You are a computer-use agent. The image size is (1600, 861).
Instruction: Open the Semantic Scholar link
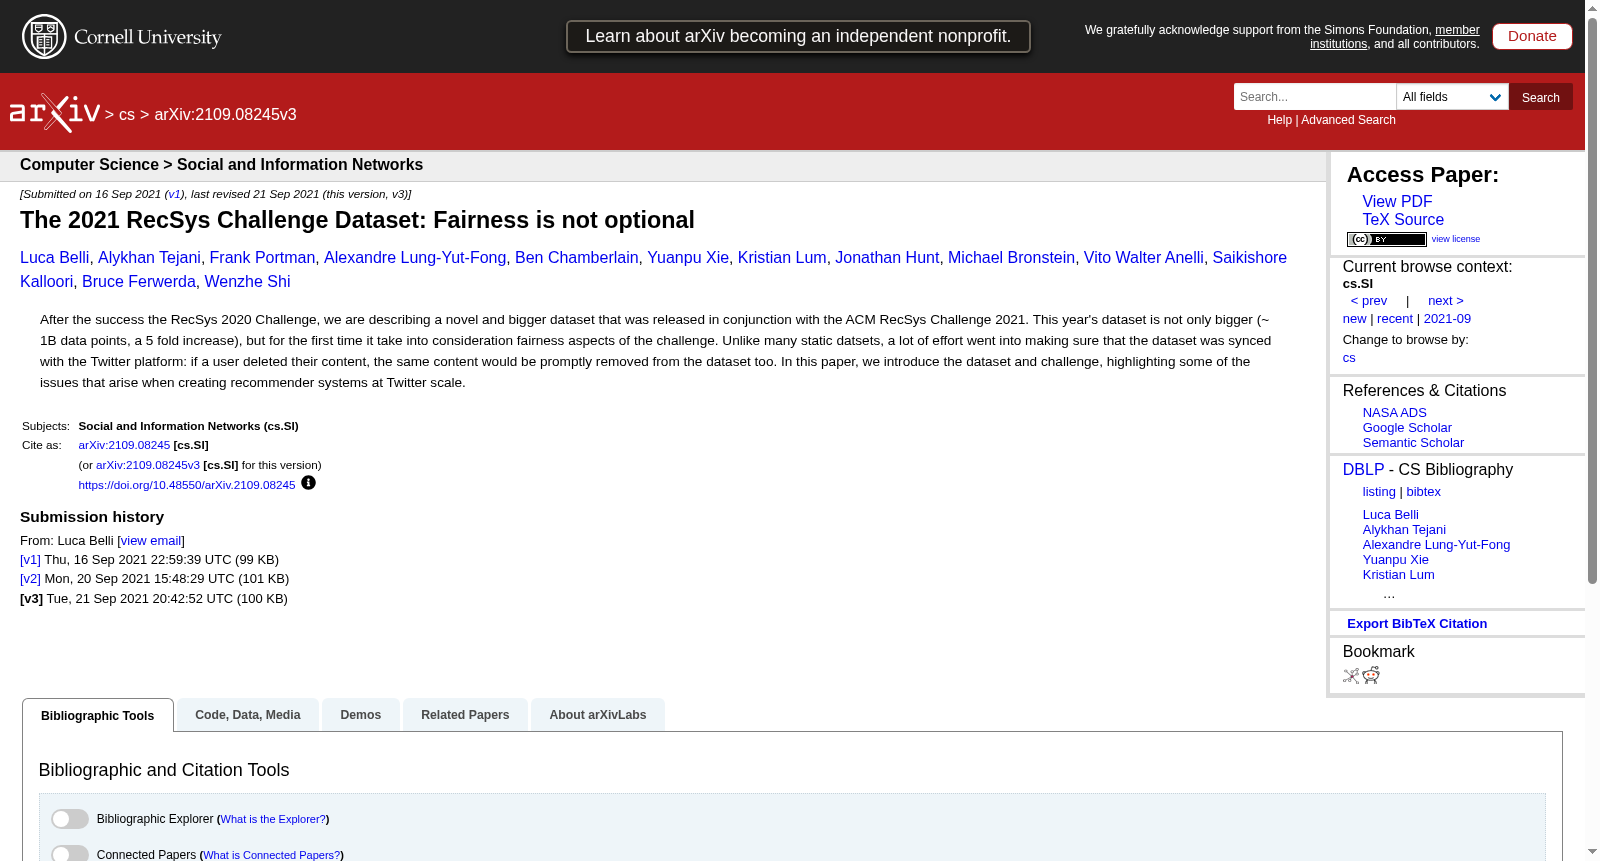click(1413, 443)
